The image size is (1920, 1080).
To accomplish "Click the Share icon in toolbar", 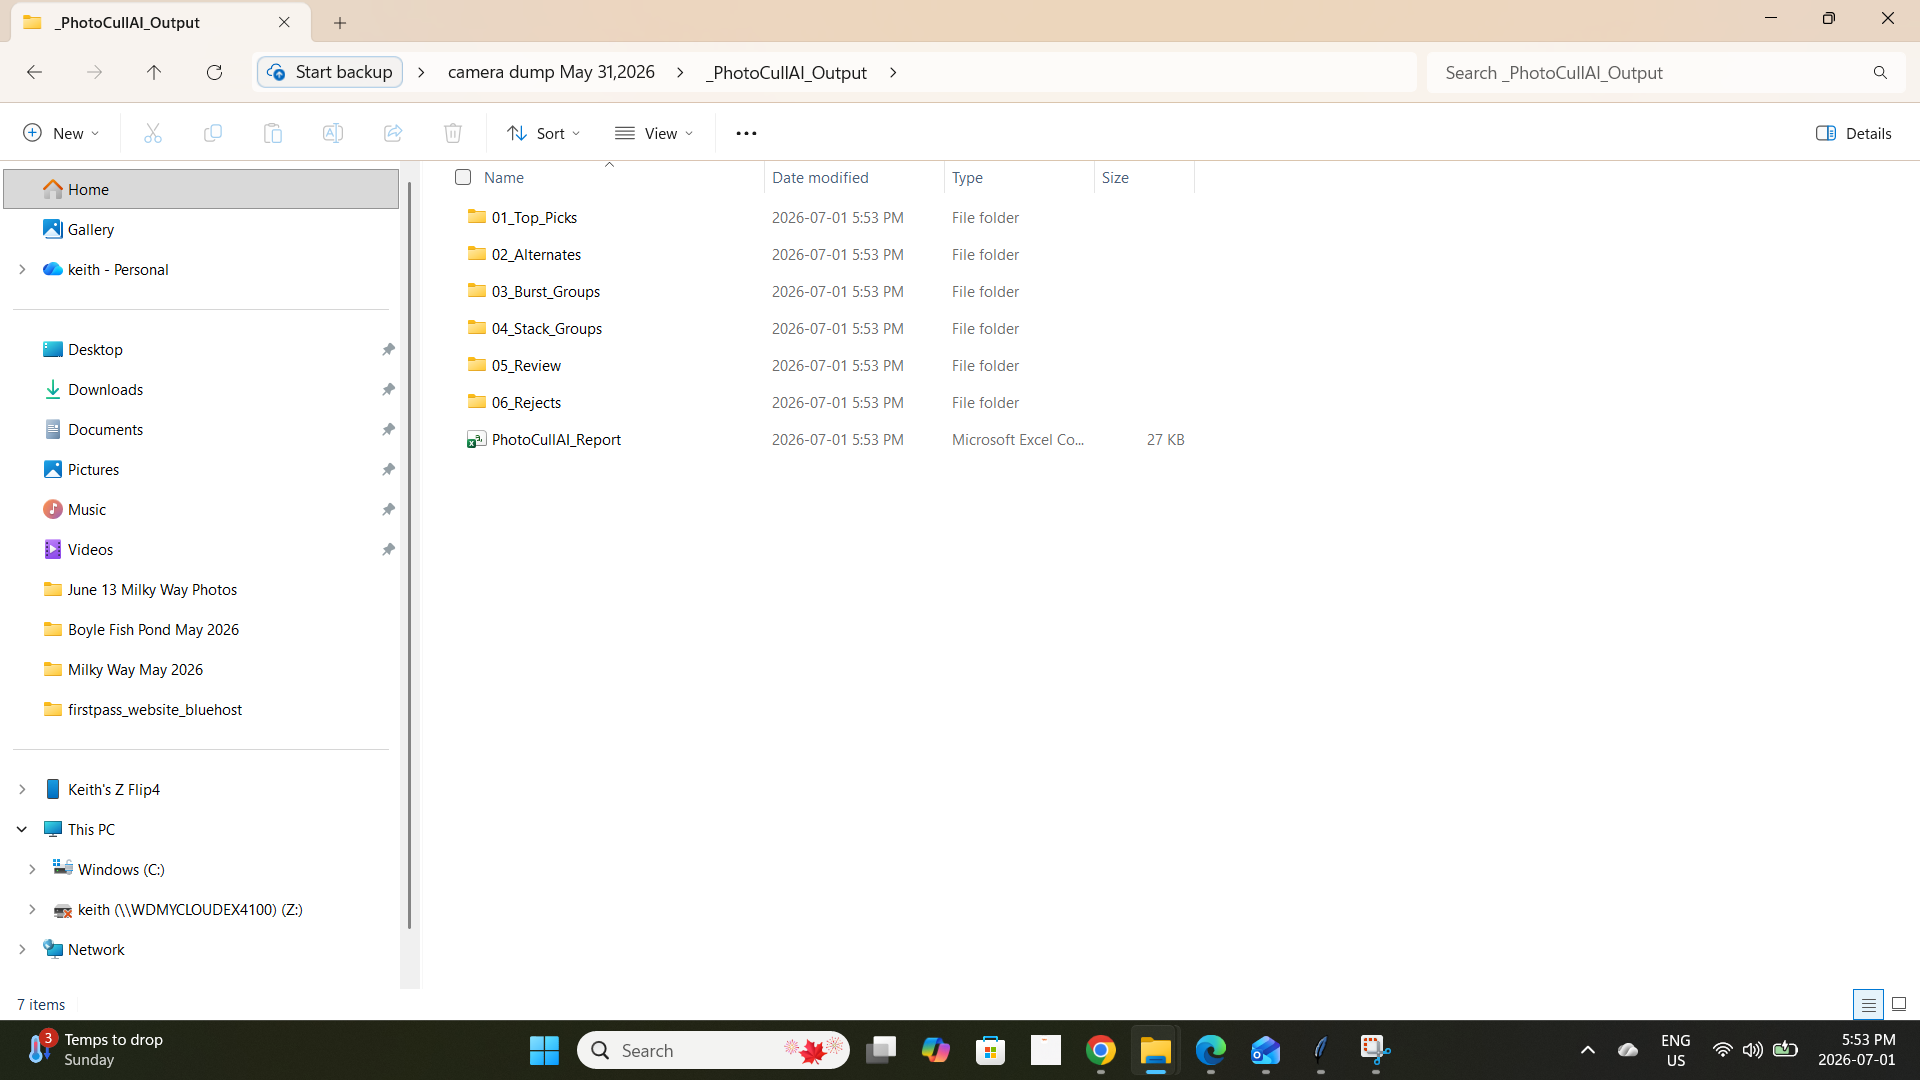I will [x=393, y=133].
